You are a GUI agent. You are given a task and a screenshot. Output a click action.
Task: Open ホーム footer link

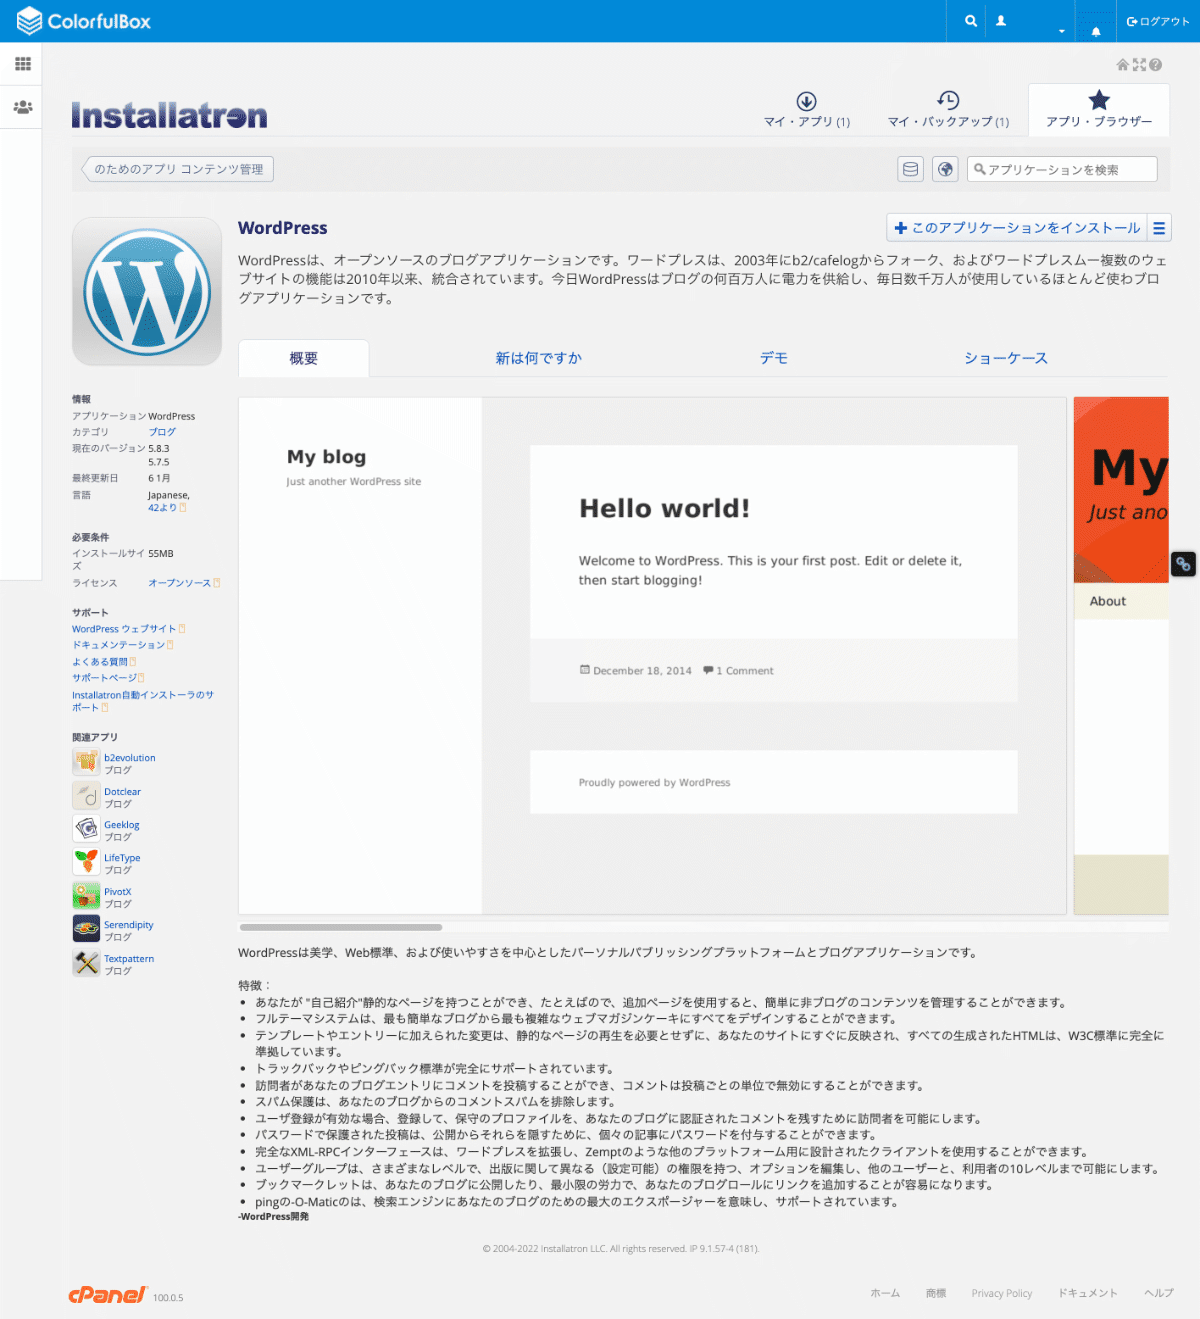point(885,1293)
